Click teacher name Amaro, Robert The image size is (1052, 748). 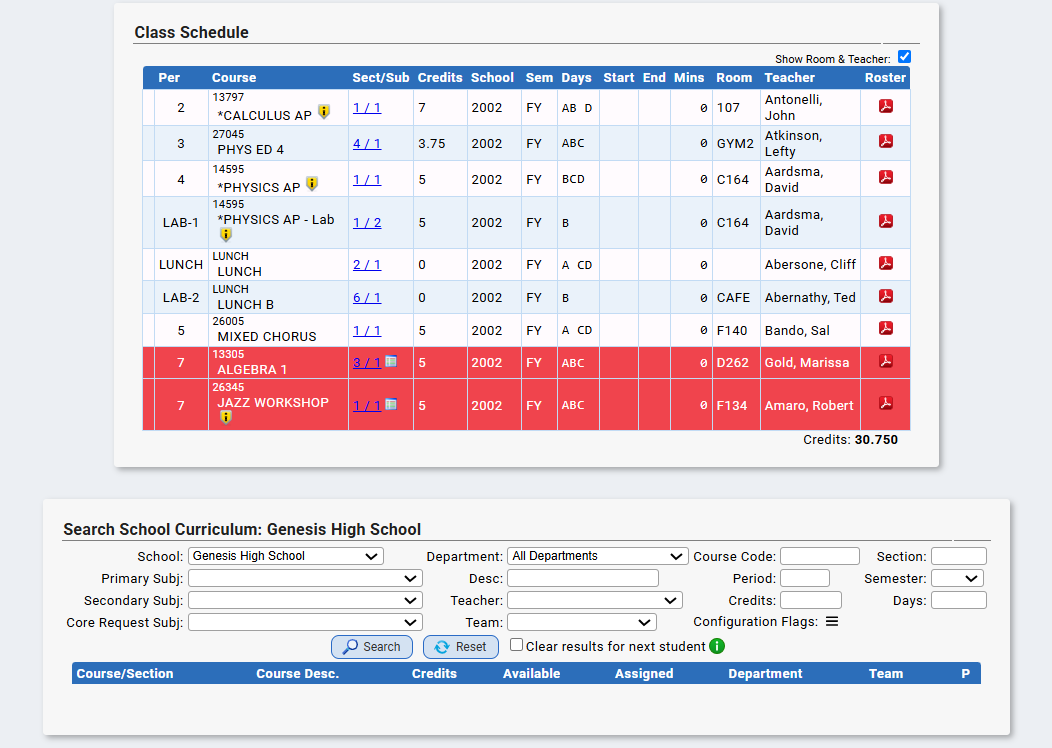809,406
